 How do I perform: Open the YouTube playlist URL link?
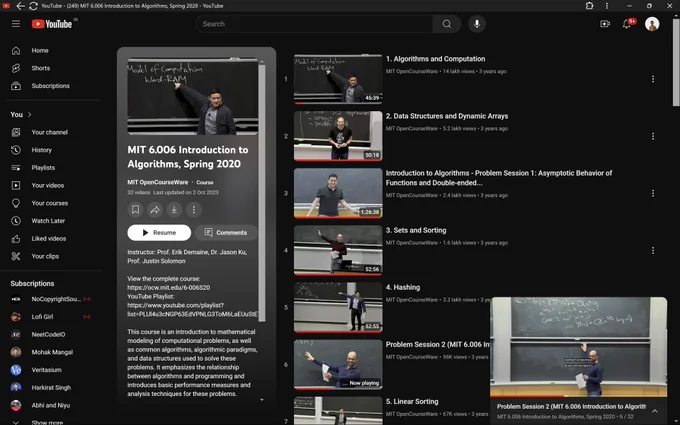192,310
